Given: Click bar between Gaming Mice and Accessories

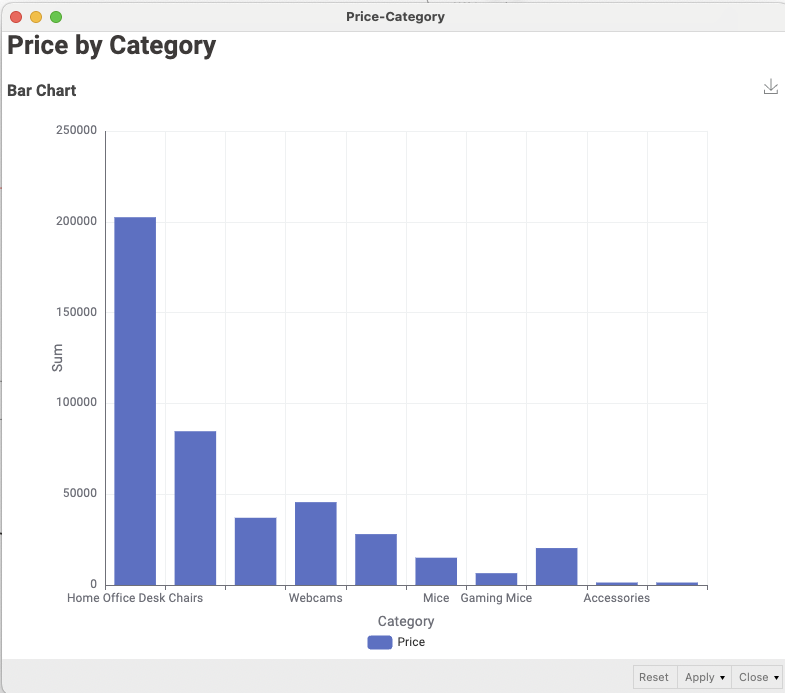Looking at the screenshot, I should pos(556,566).
